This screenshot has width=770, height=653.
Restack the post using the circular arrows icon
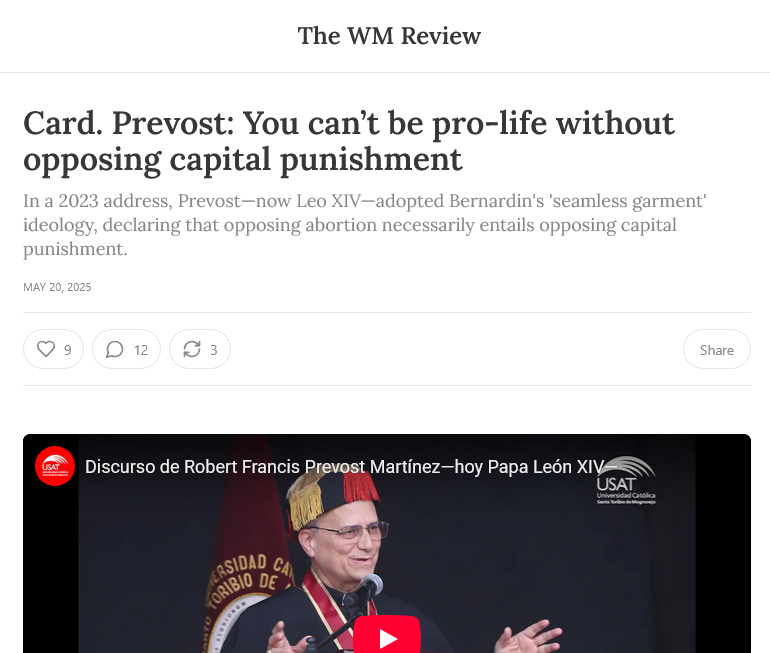click(192, 349)
